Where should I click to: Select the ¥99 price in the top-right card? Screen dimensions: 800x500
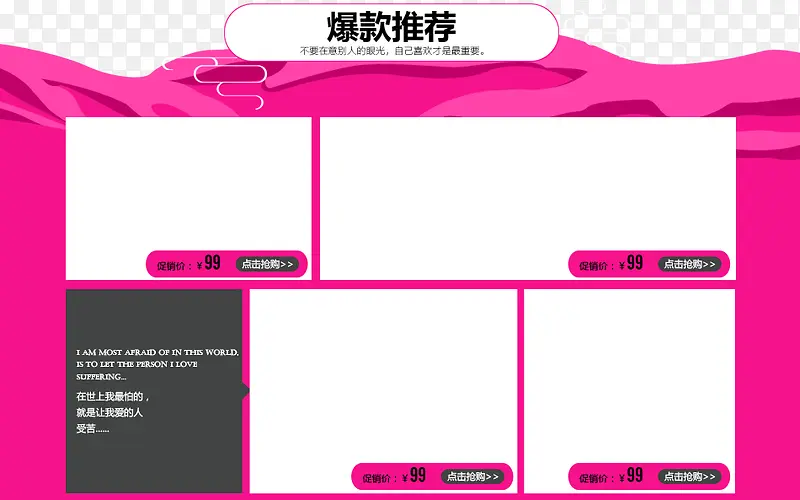click(x=631, y=263)
